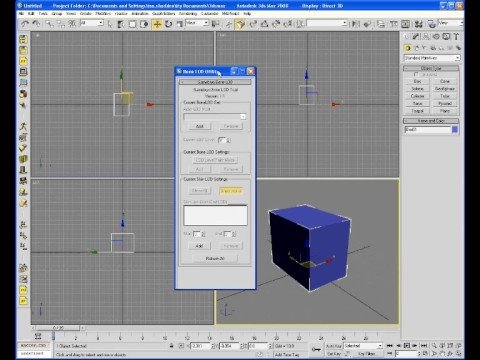Click the blue object color swatch

tap(455, 130)
